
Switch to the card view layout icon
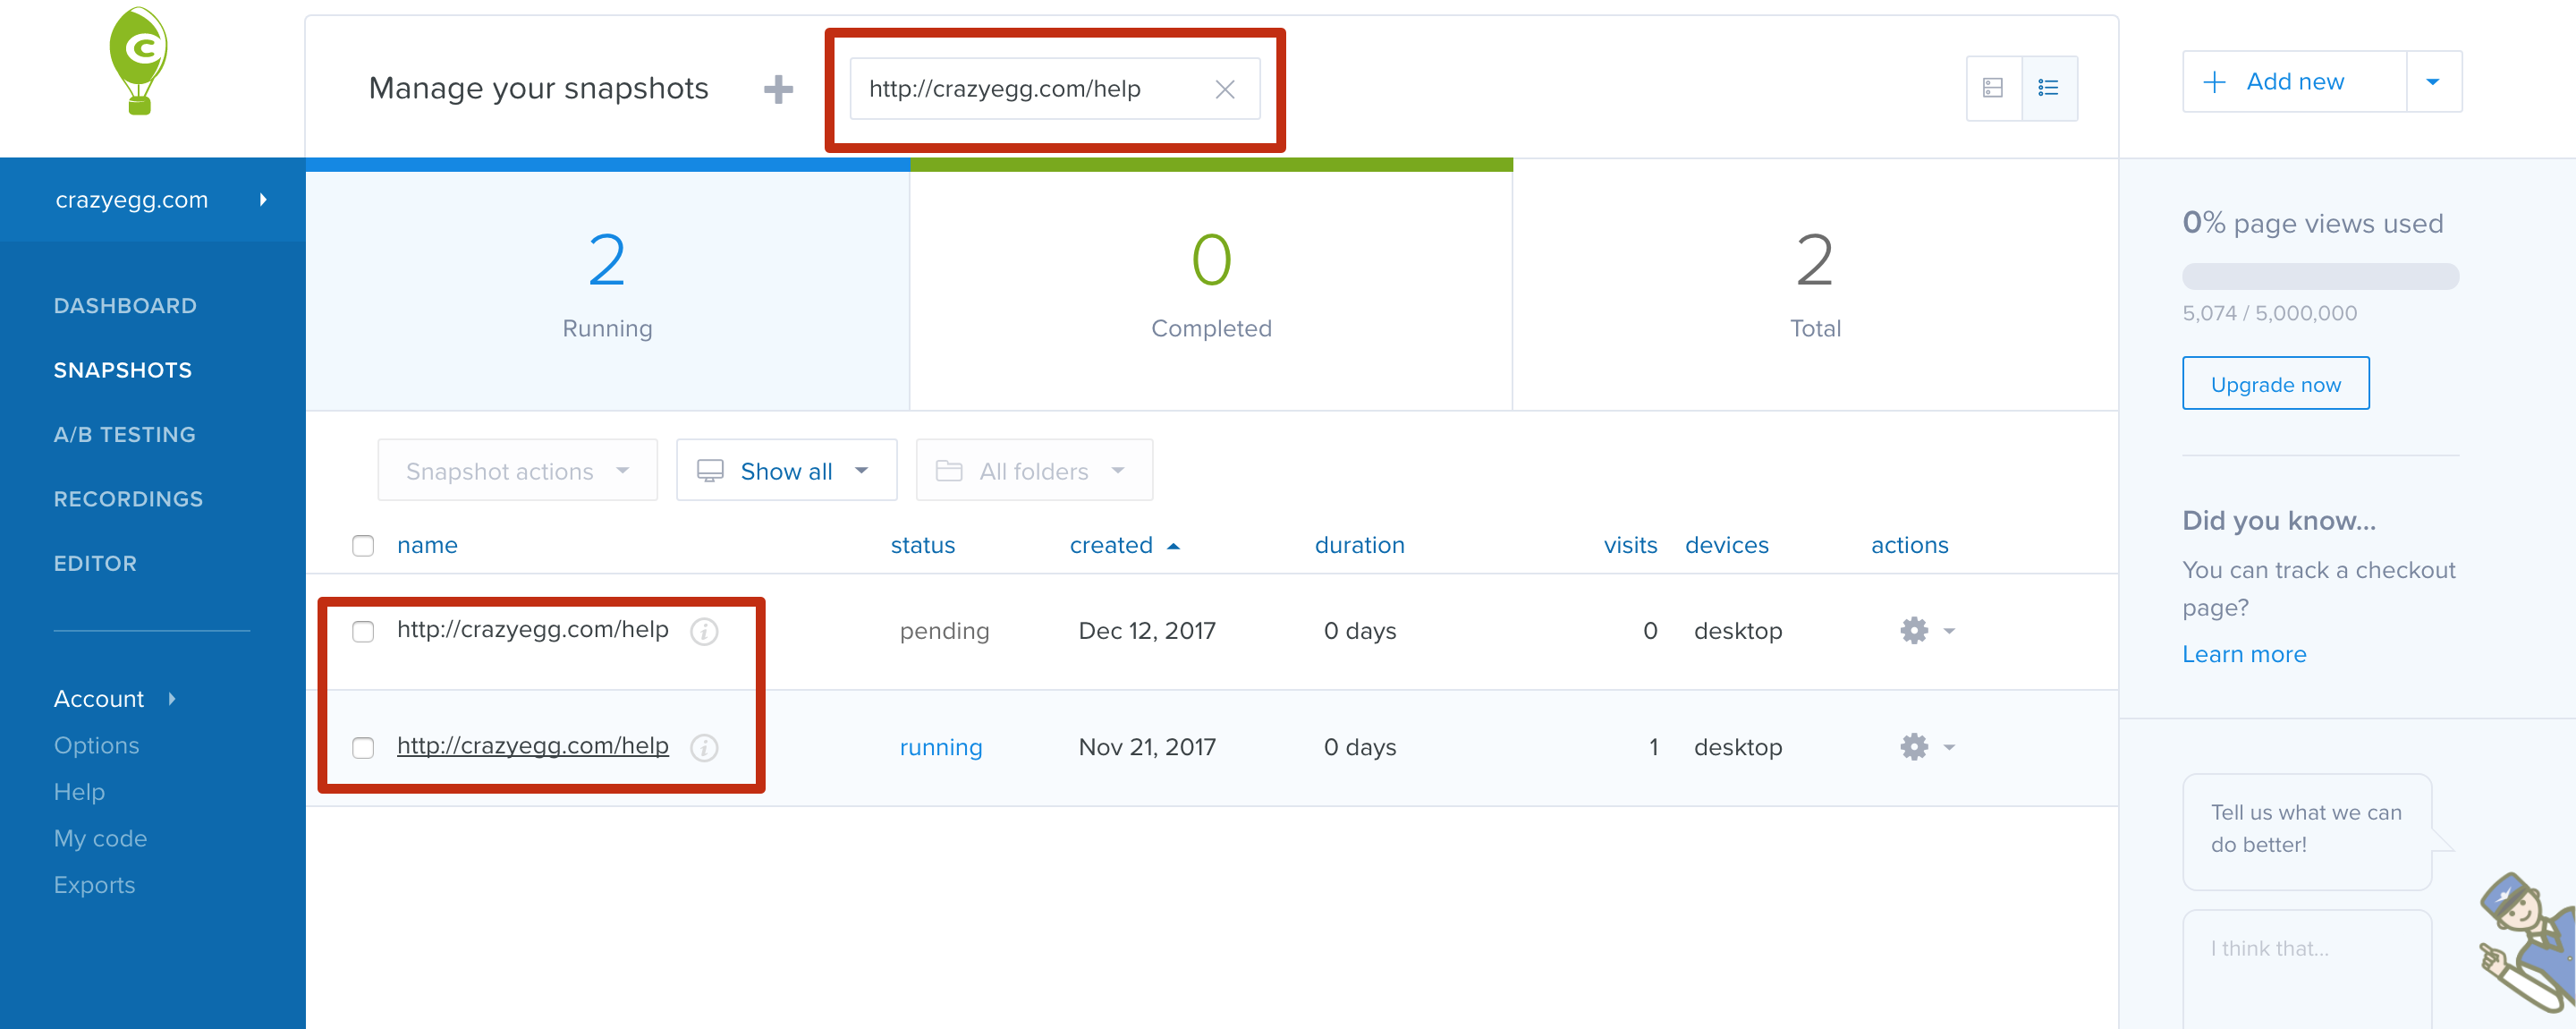coord(1993,88)
